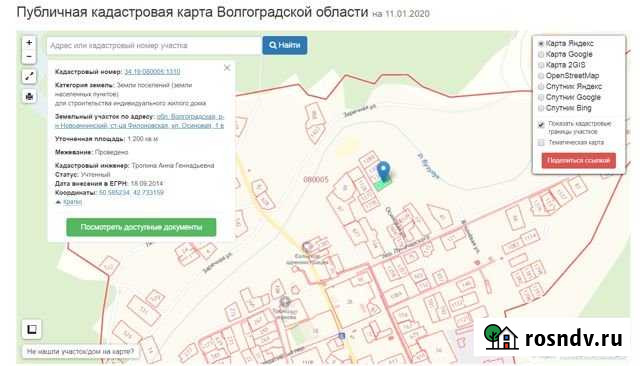The height and width of the screenshot is (366, 640).
Task: Select Карта Google radio option
Action: coord(541,54)
